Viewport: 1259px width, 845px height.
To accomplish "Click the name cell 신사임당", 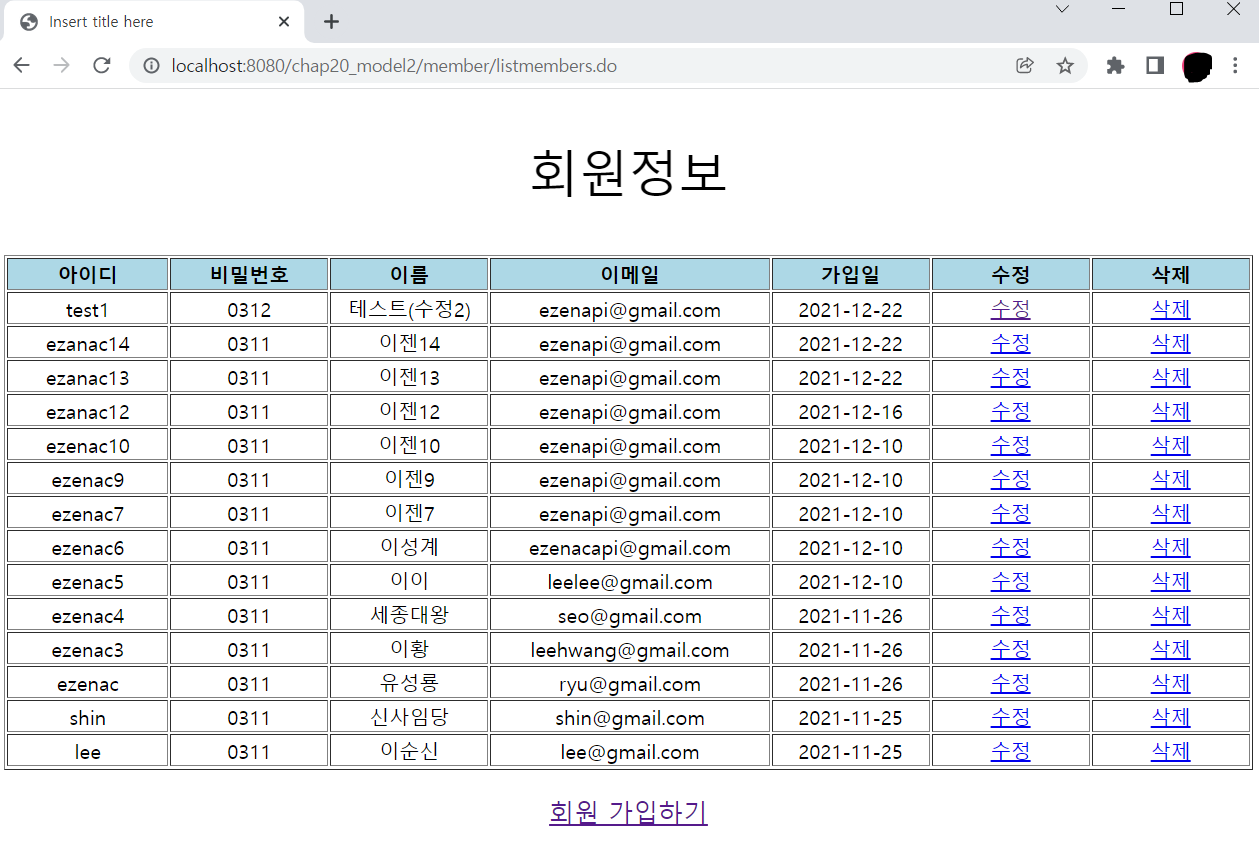I will tap(409, 717).
